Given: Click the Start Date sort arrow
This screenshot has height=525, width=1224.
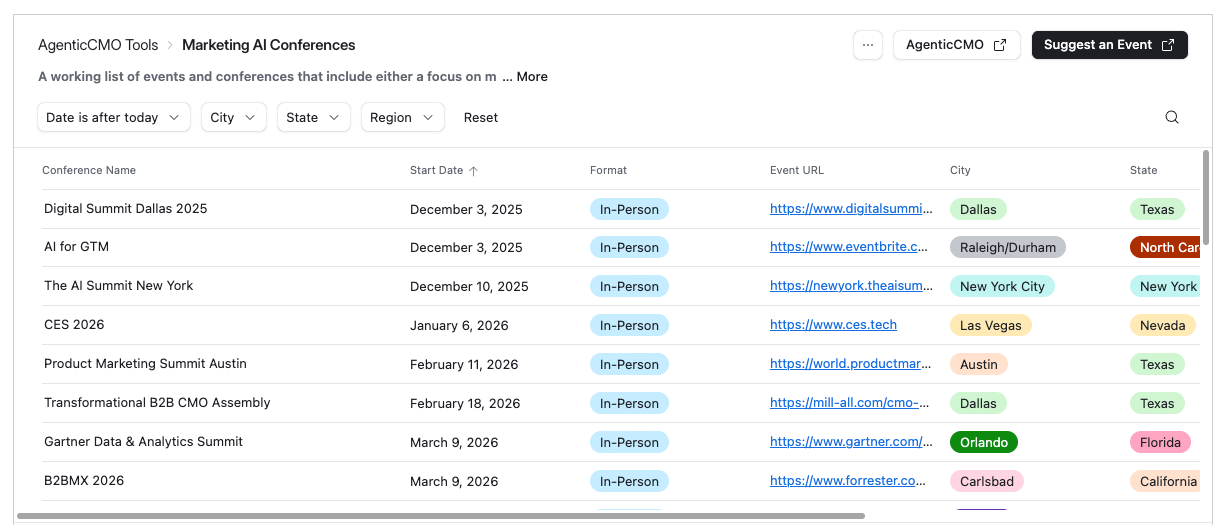Looking at the screenshot, I should 473,171.
